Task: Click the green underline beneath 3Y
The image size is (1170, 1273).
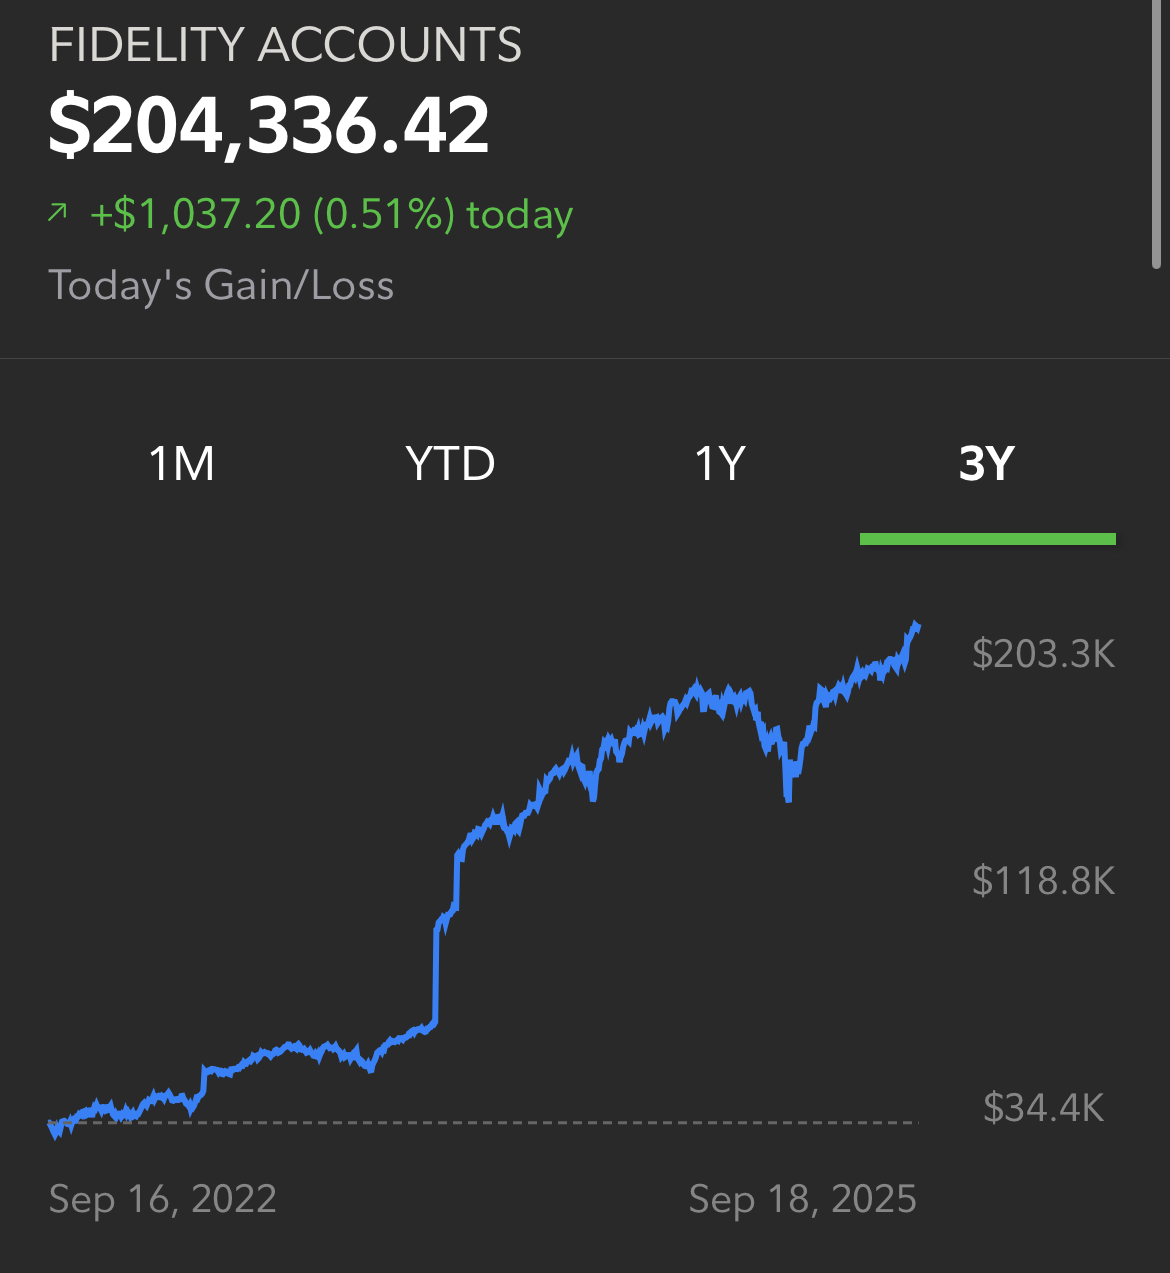Action: coord(988,539)
